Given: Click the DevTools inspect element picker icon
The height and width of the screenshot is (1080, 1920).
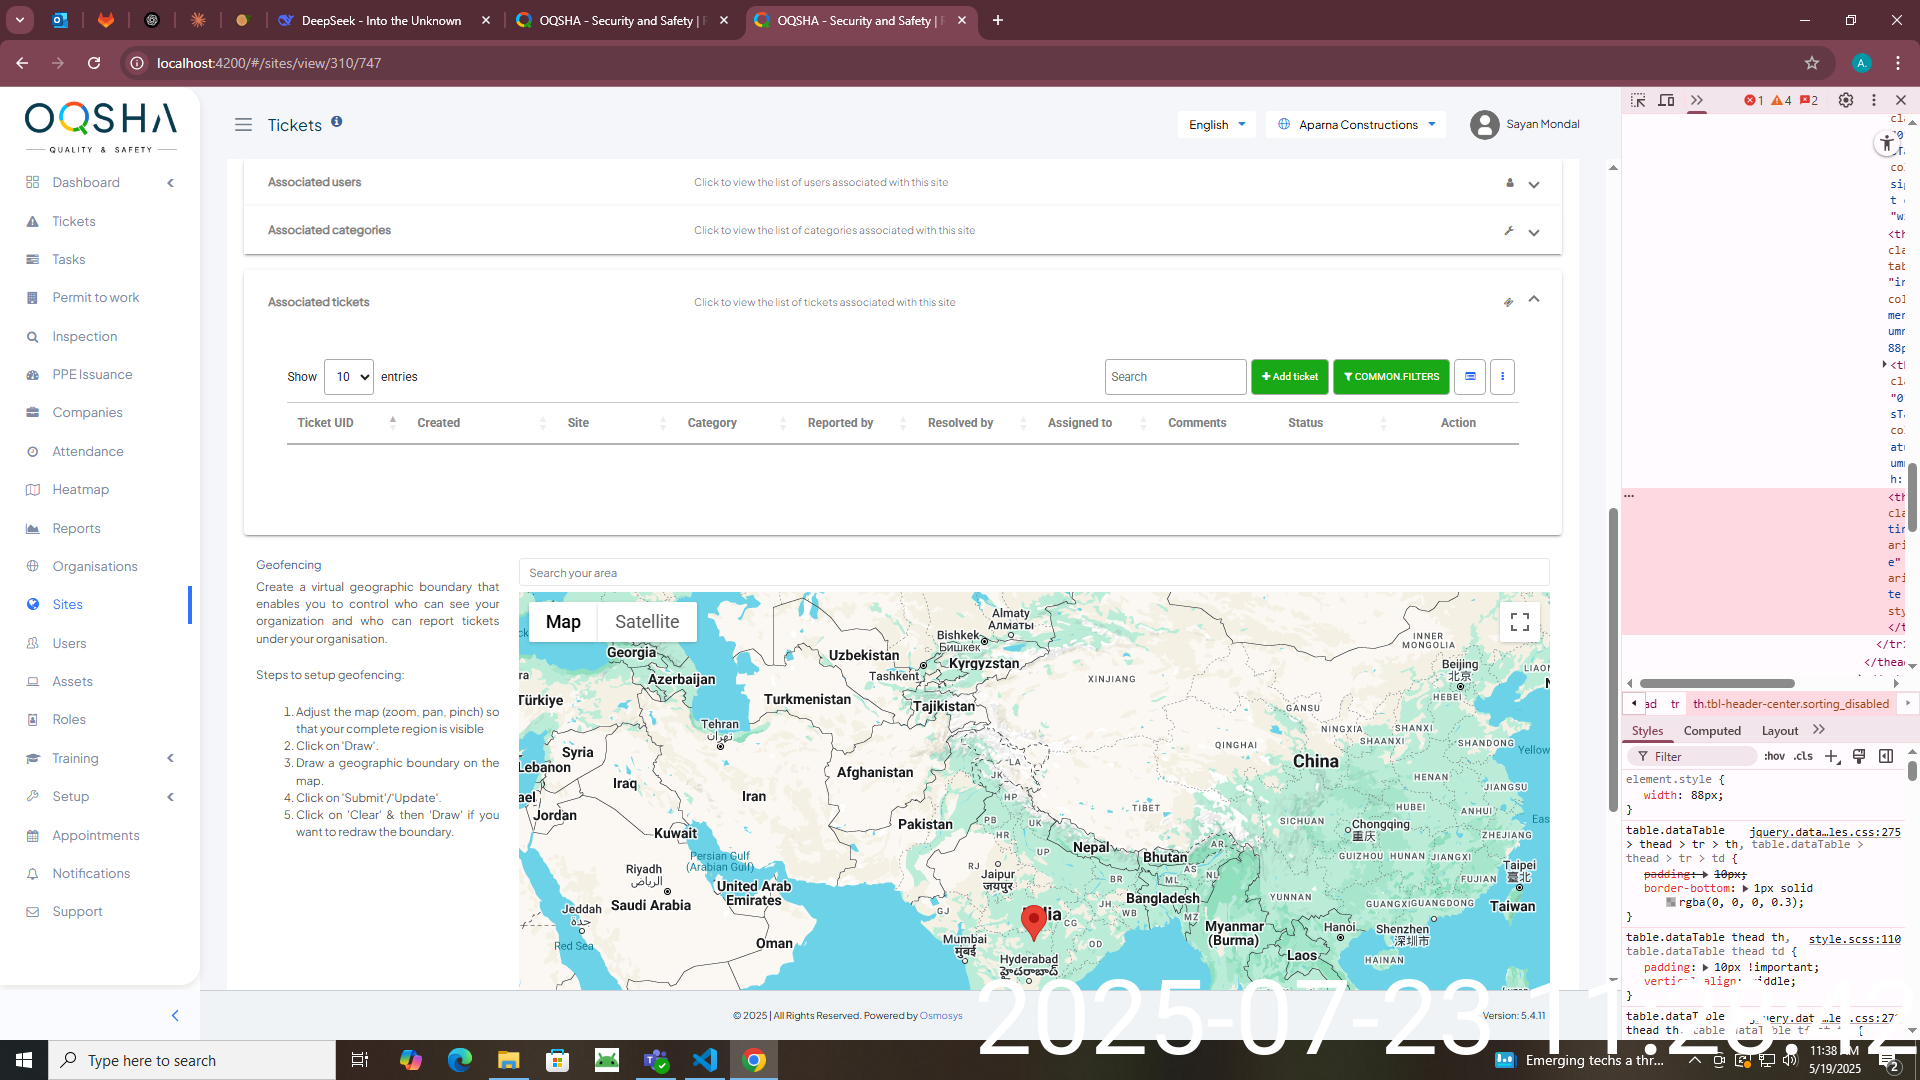Looking at the screenshot, I should click(x=1638, y=100).
